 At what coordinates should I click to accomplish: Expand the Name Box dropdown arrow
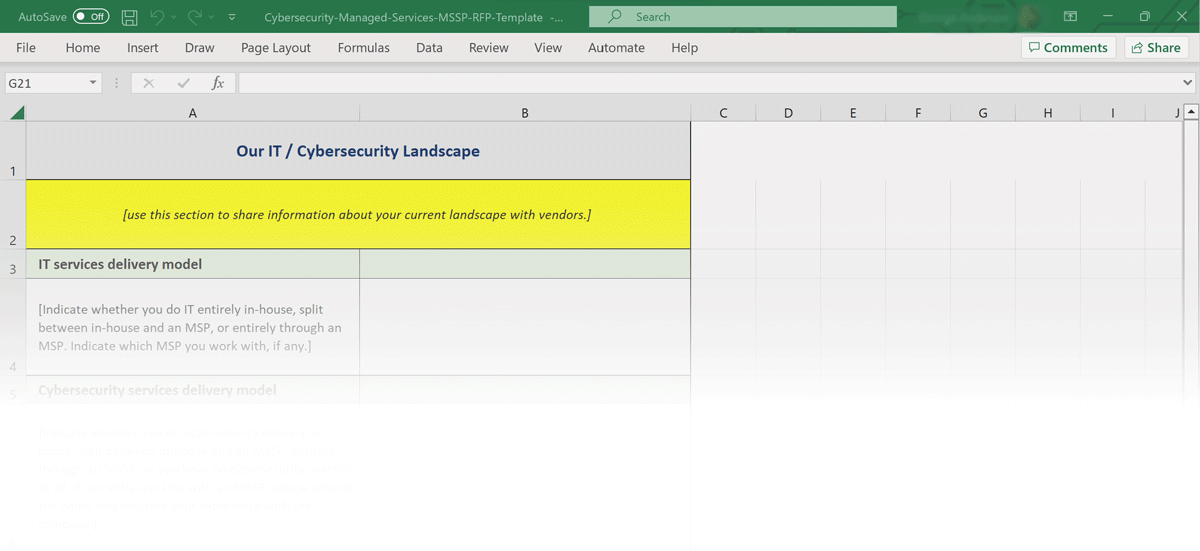pyautogui.click(x=93, y=84)
